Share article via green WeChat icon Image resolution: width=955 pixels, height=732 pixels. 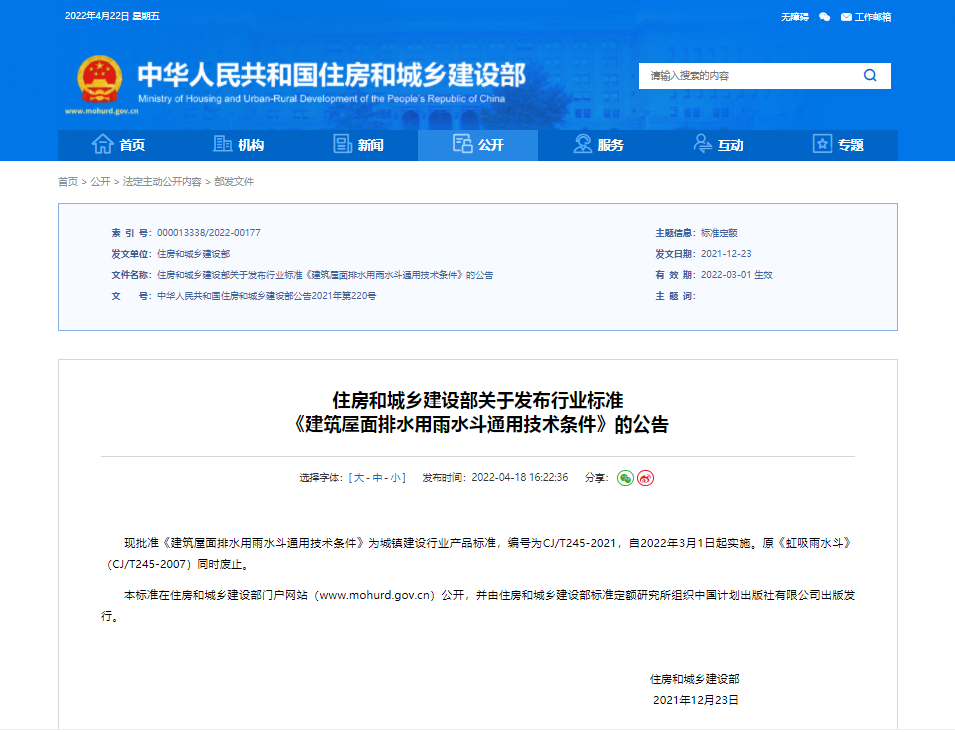click(x=625, y=478)
